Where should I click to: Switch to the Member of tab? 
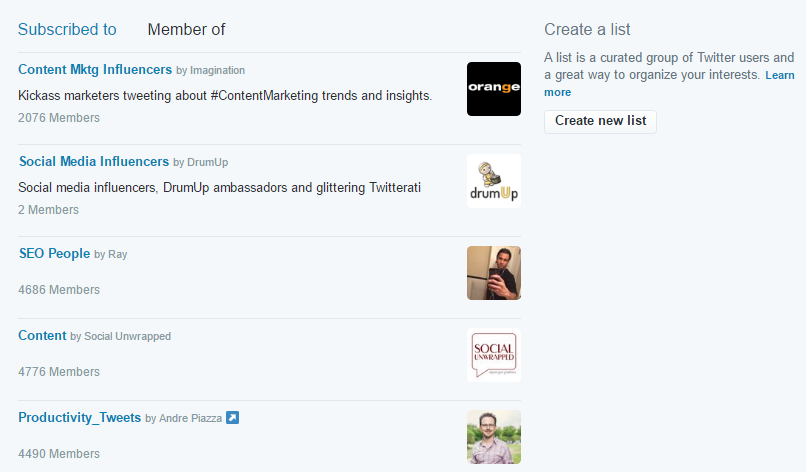coord(186,30)
